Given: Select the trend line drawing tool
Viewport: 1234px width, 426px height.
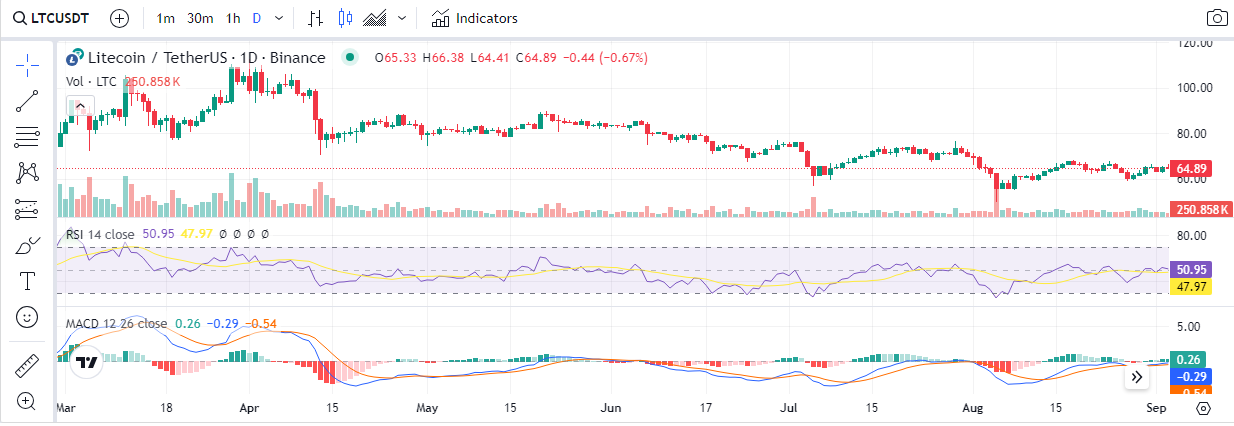Looking at the screenshot, I should 27,100.
